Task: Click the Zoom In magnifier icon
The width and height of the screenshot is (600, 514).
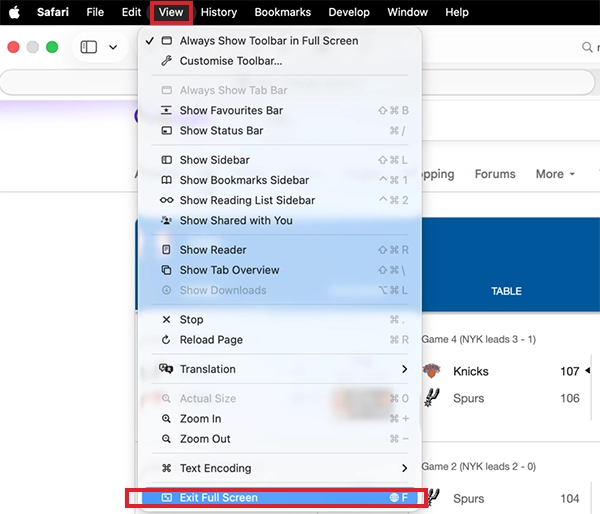Action: [x=166, y=419]
